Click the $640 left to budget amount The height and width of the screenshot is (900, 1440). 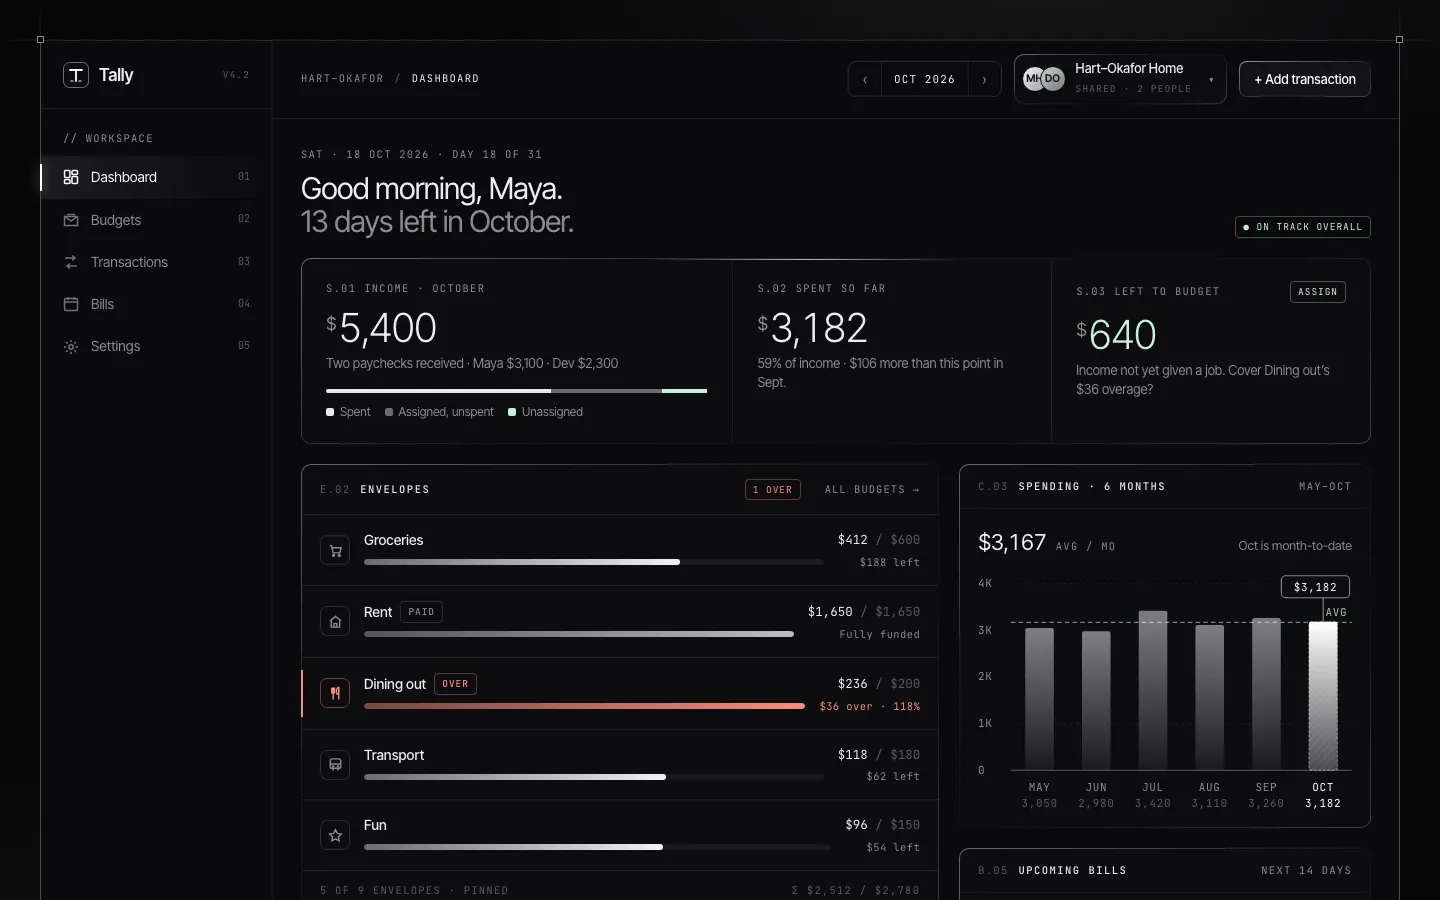coord(1116,335)
